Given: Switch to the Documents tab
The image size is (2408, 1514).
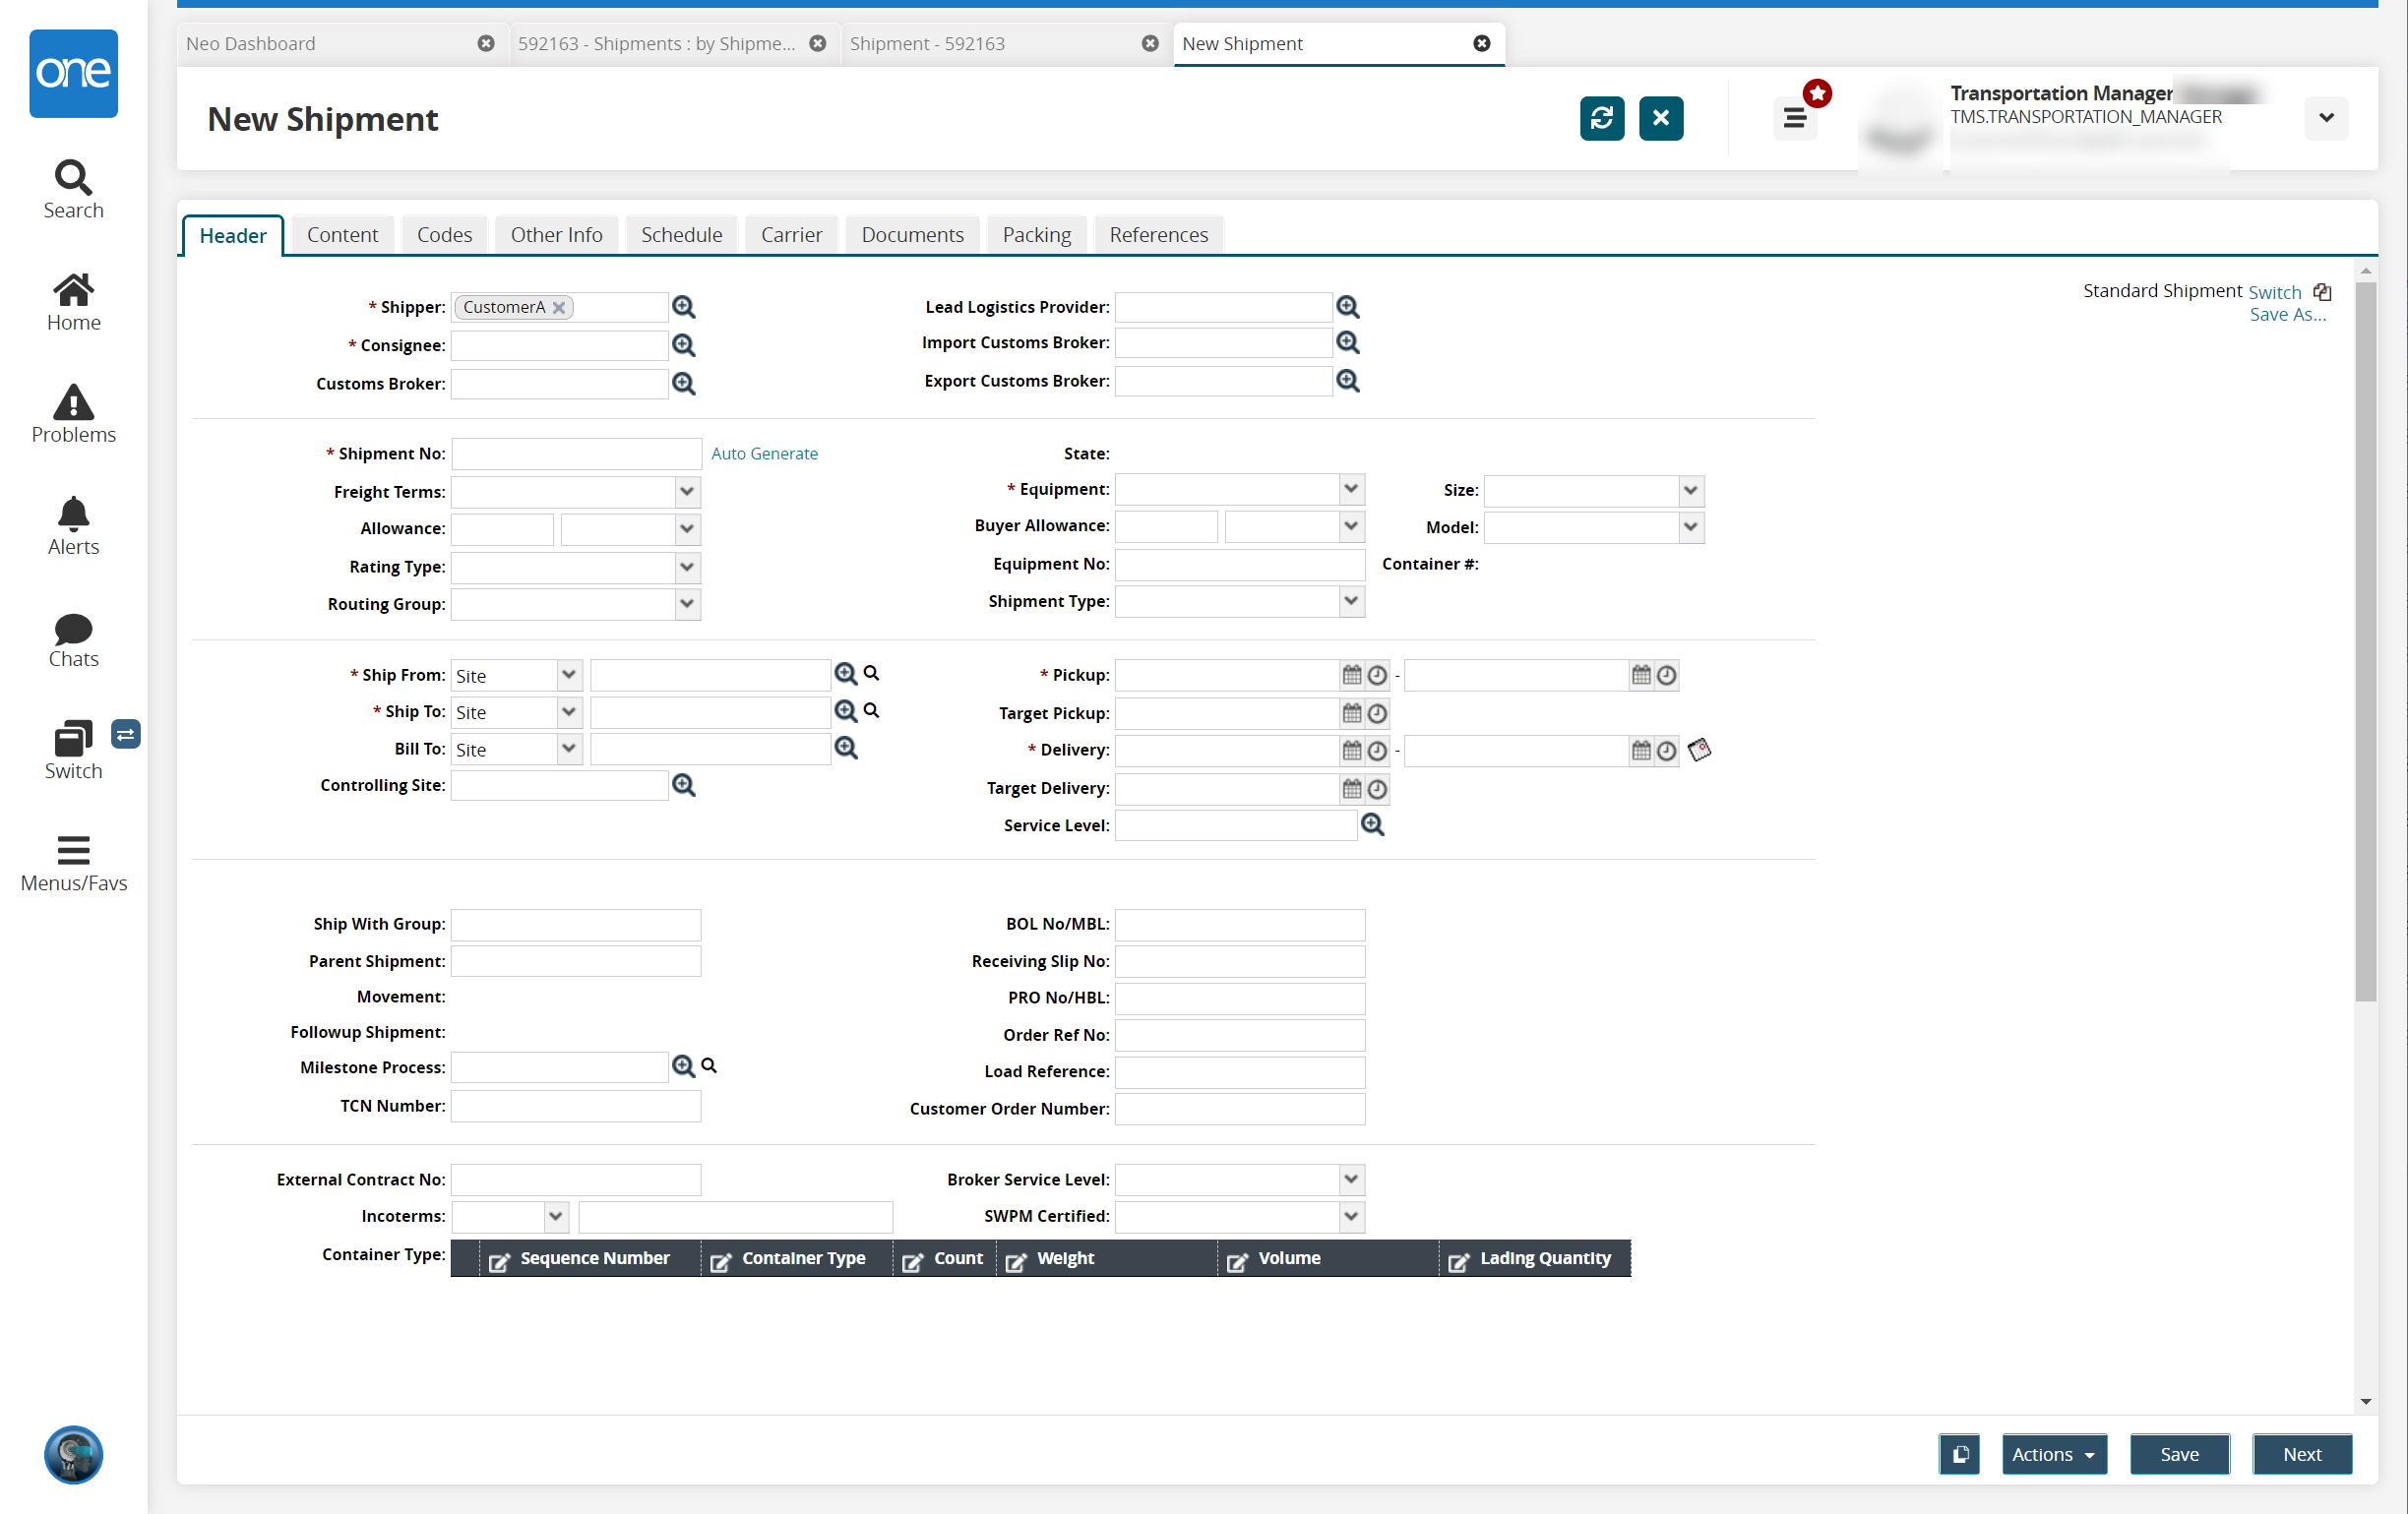Looking at the screenshot, I should [x=912, y=234].
